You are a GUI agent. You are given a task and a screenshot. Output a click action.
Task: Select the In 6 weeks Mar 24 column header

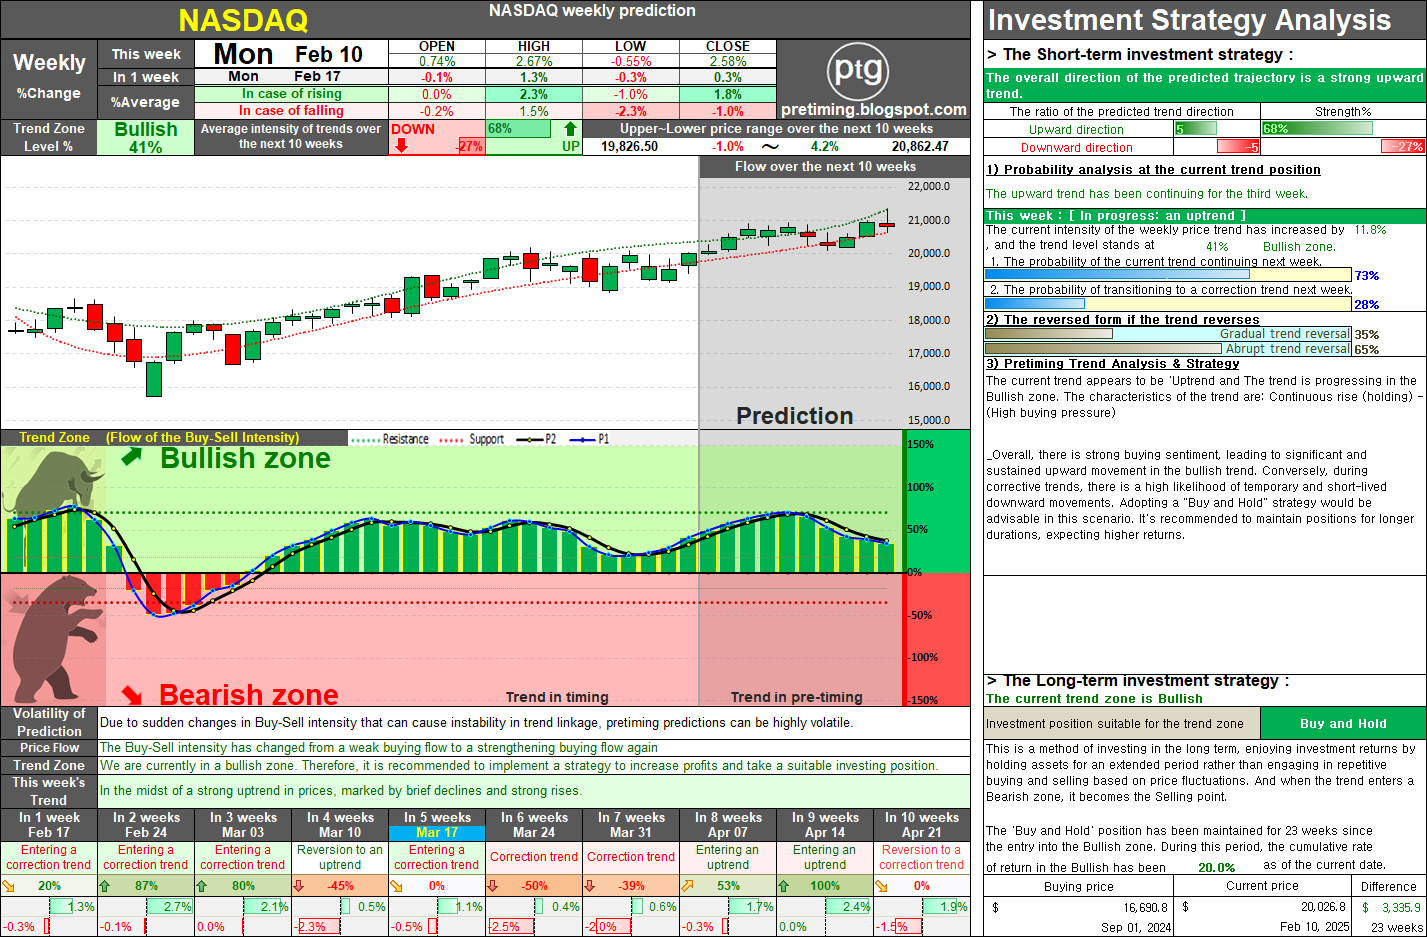pyautogui.click(x=534, y=825)
